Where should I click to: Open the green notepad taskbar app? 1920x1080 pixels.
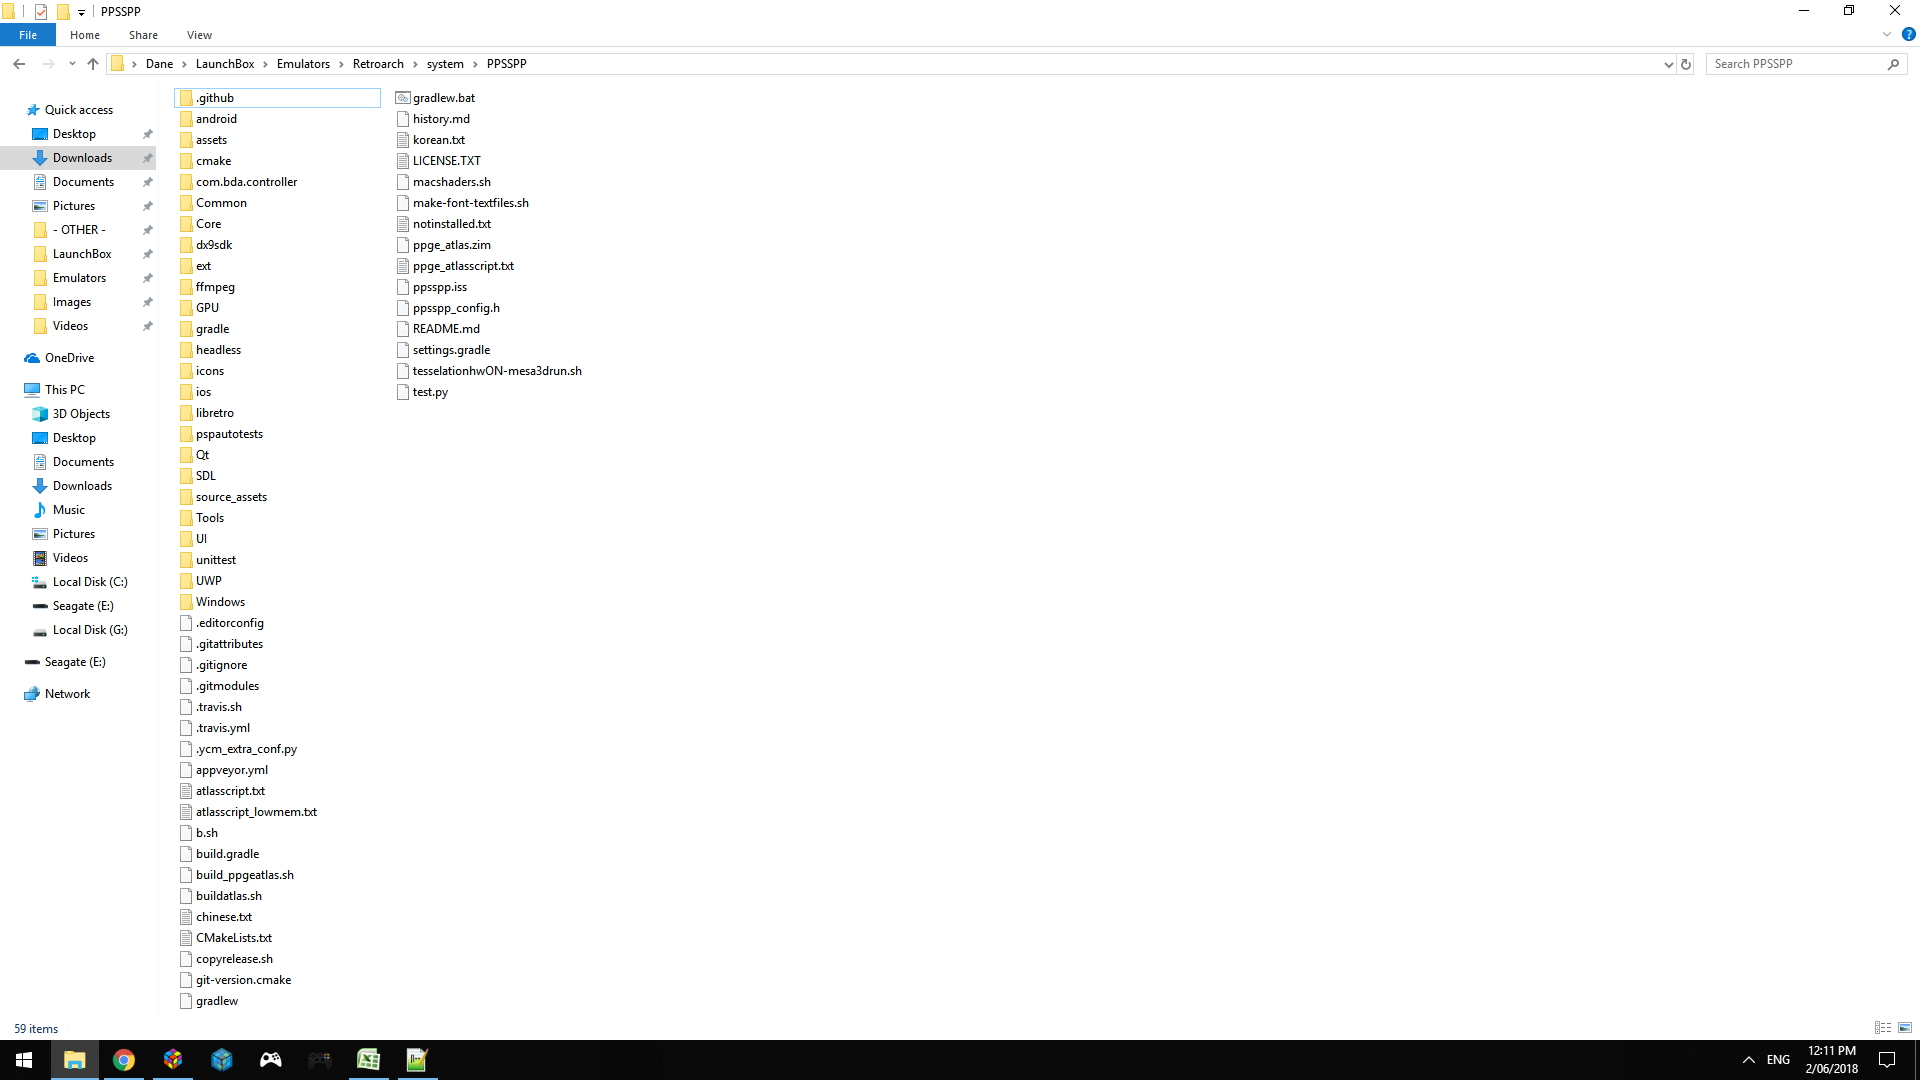click(417, 1060)
